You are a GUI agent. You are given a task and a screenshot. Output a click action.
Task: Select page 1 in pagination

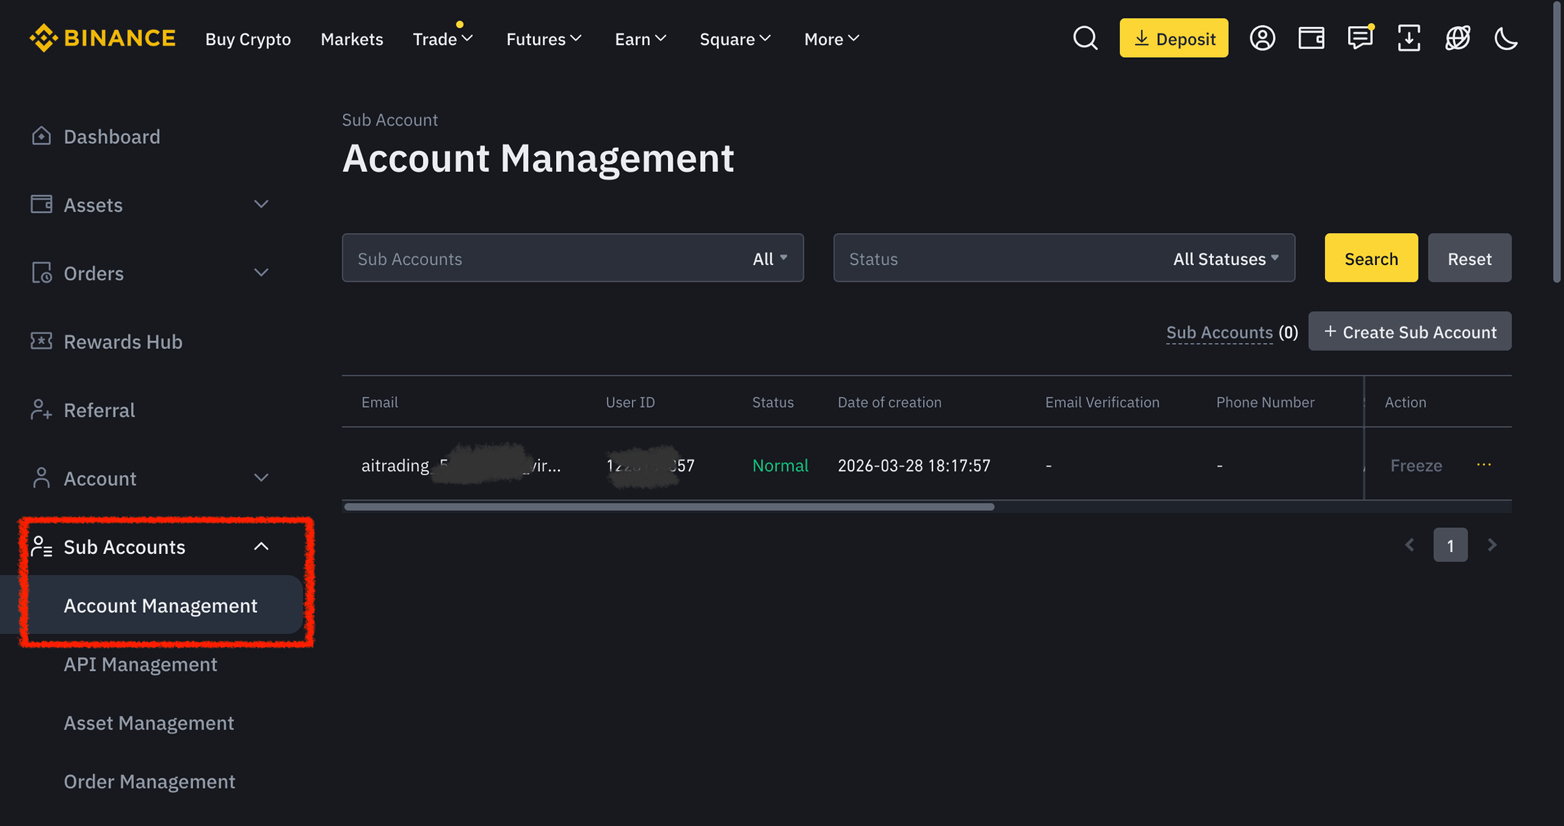[1450, 545]
